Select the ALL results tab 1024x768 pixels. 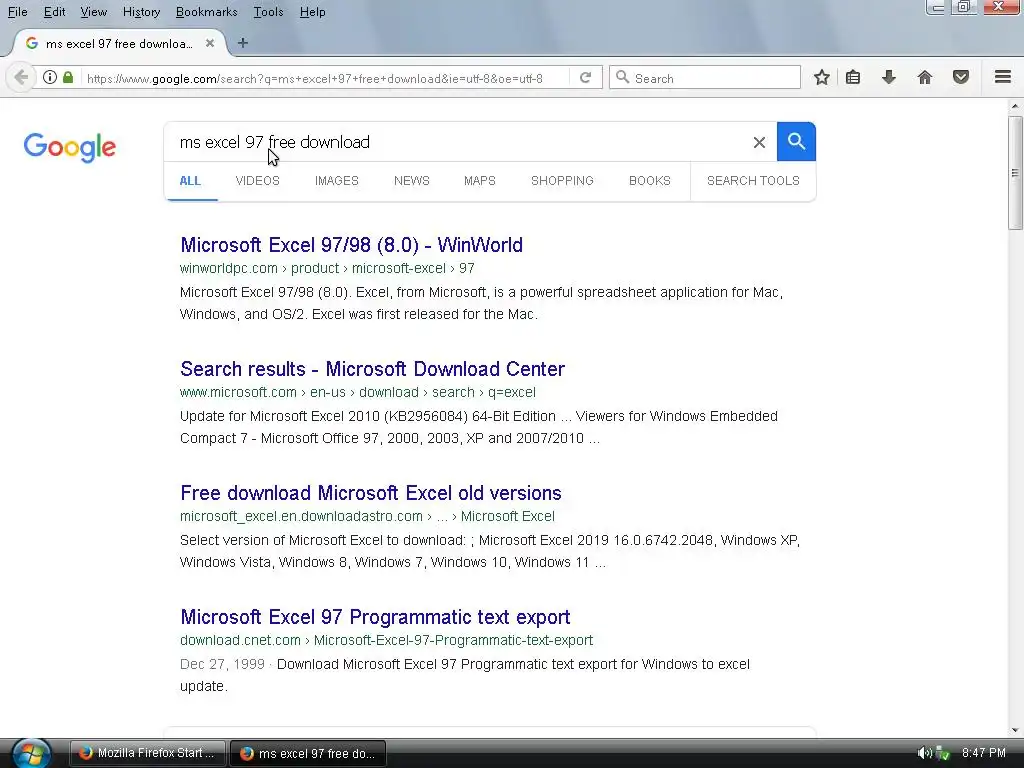tap(190, 181)
